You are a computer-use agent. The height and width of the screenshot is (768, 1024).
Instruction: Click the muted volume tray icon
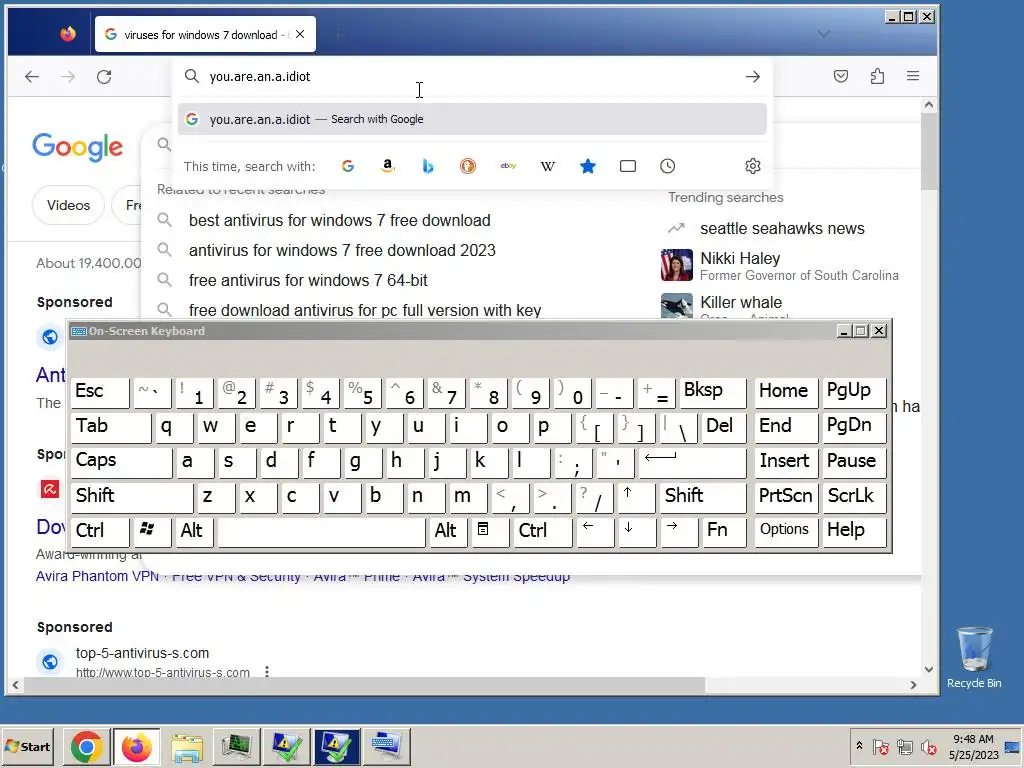(x=928, y=747)
